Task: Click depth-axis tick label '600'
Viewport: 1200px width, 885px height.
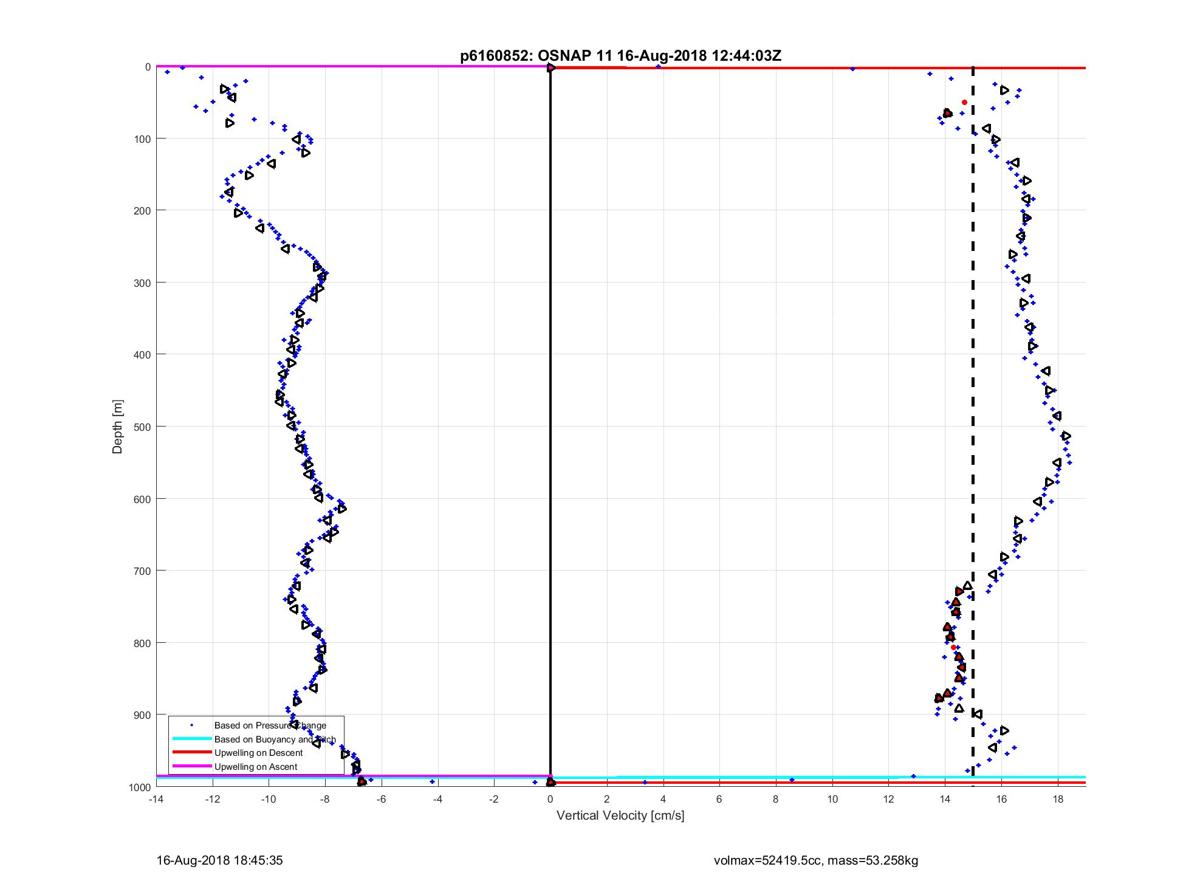Action: coord(141,498)
